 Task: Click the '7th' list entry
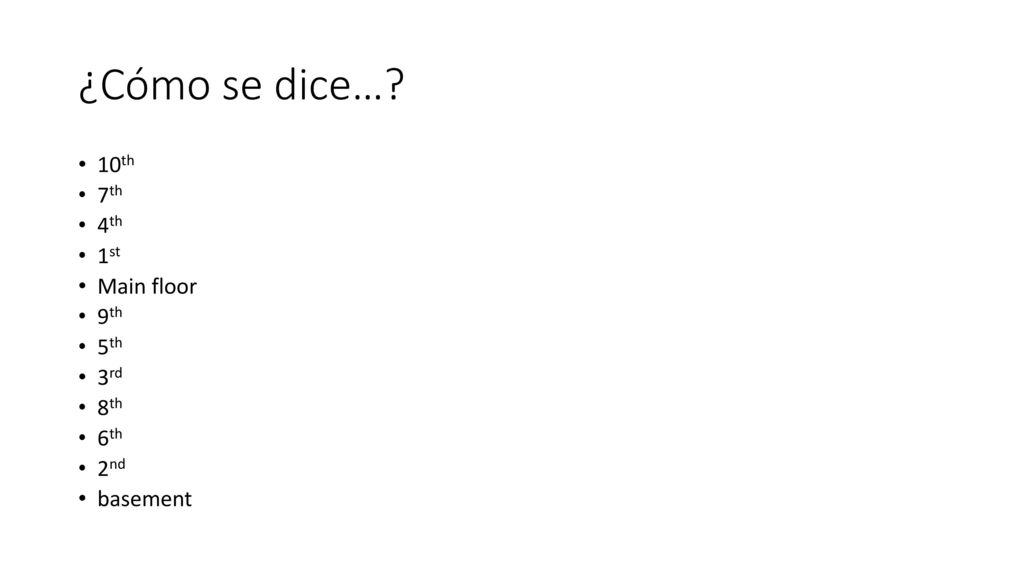pos(110,194)
